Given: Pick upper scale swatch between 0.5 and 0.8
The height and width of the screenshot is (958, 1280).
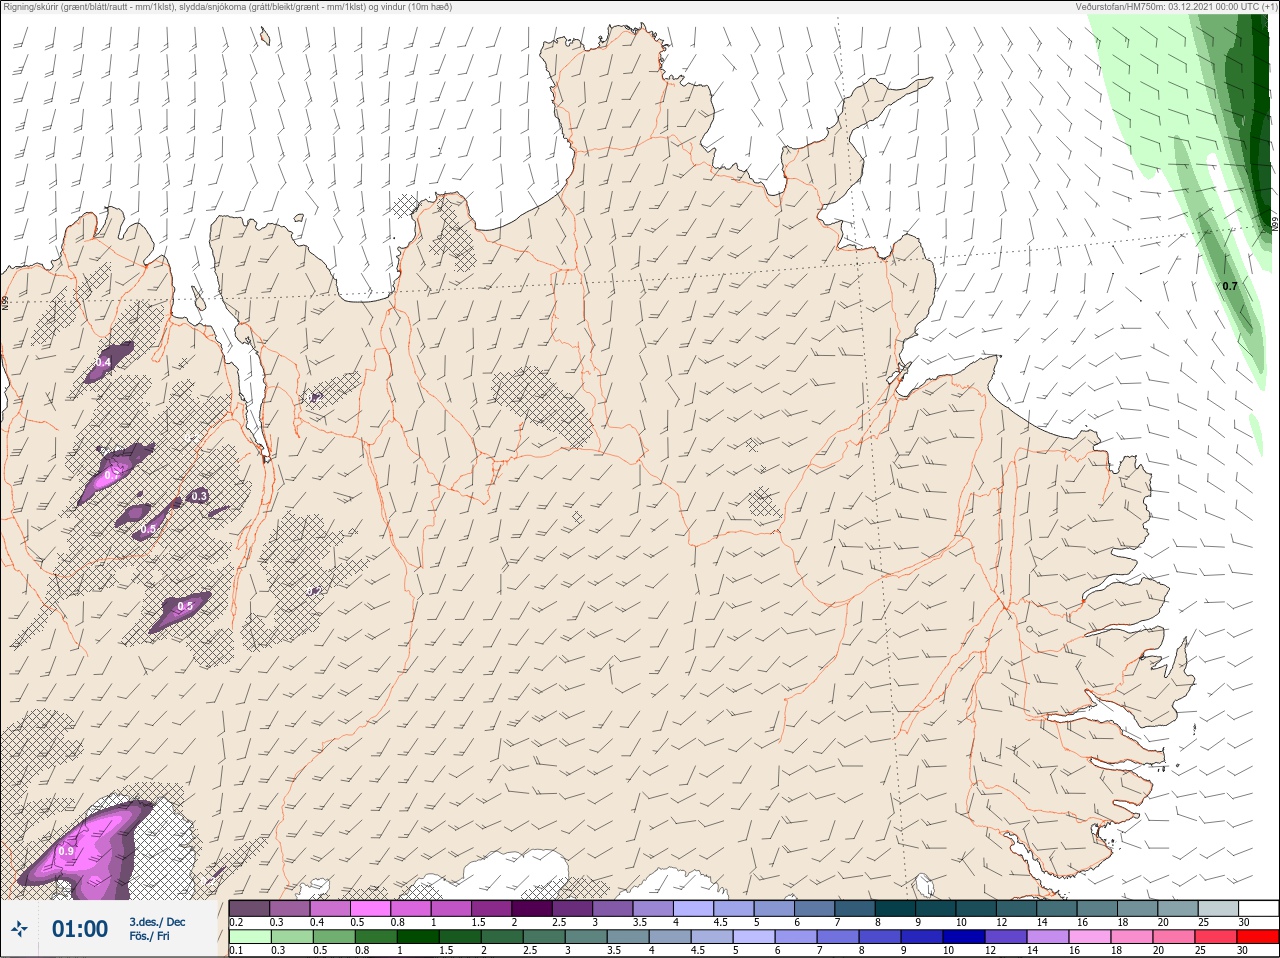Looking at the screenshot, I should tap(370, 908).
